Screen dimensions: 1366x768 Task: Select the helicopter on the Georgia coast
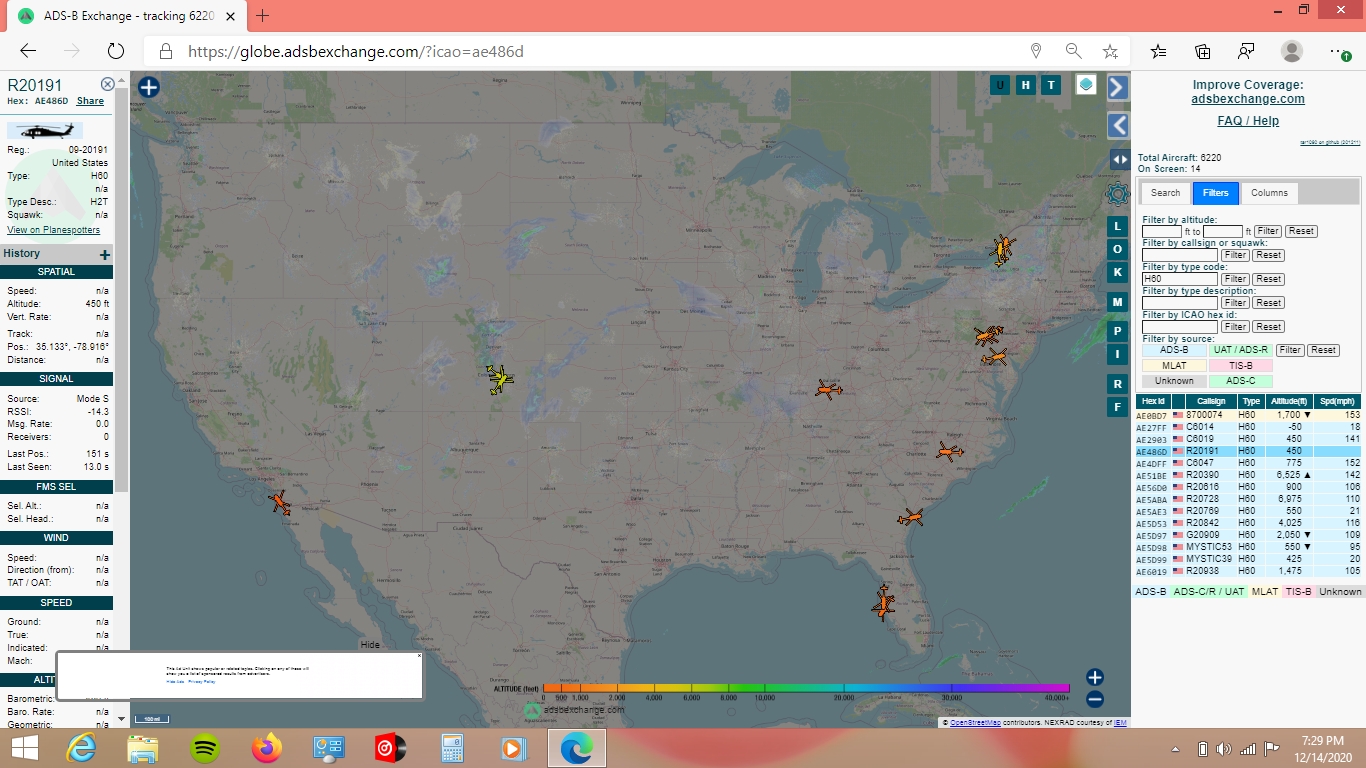pyautogui.click(x=911, y=517)
